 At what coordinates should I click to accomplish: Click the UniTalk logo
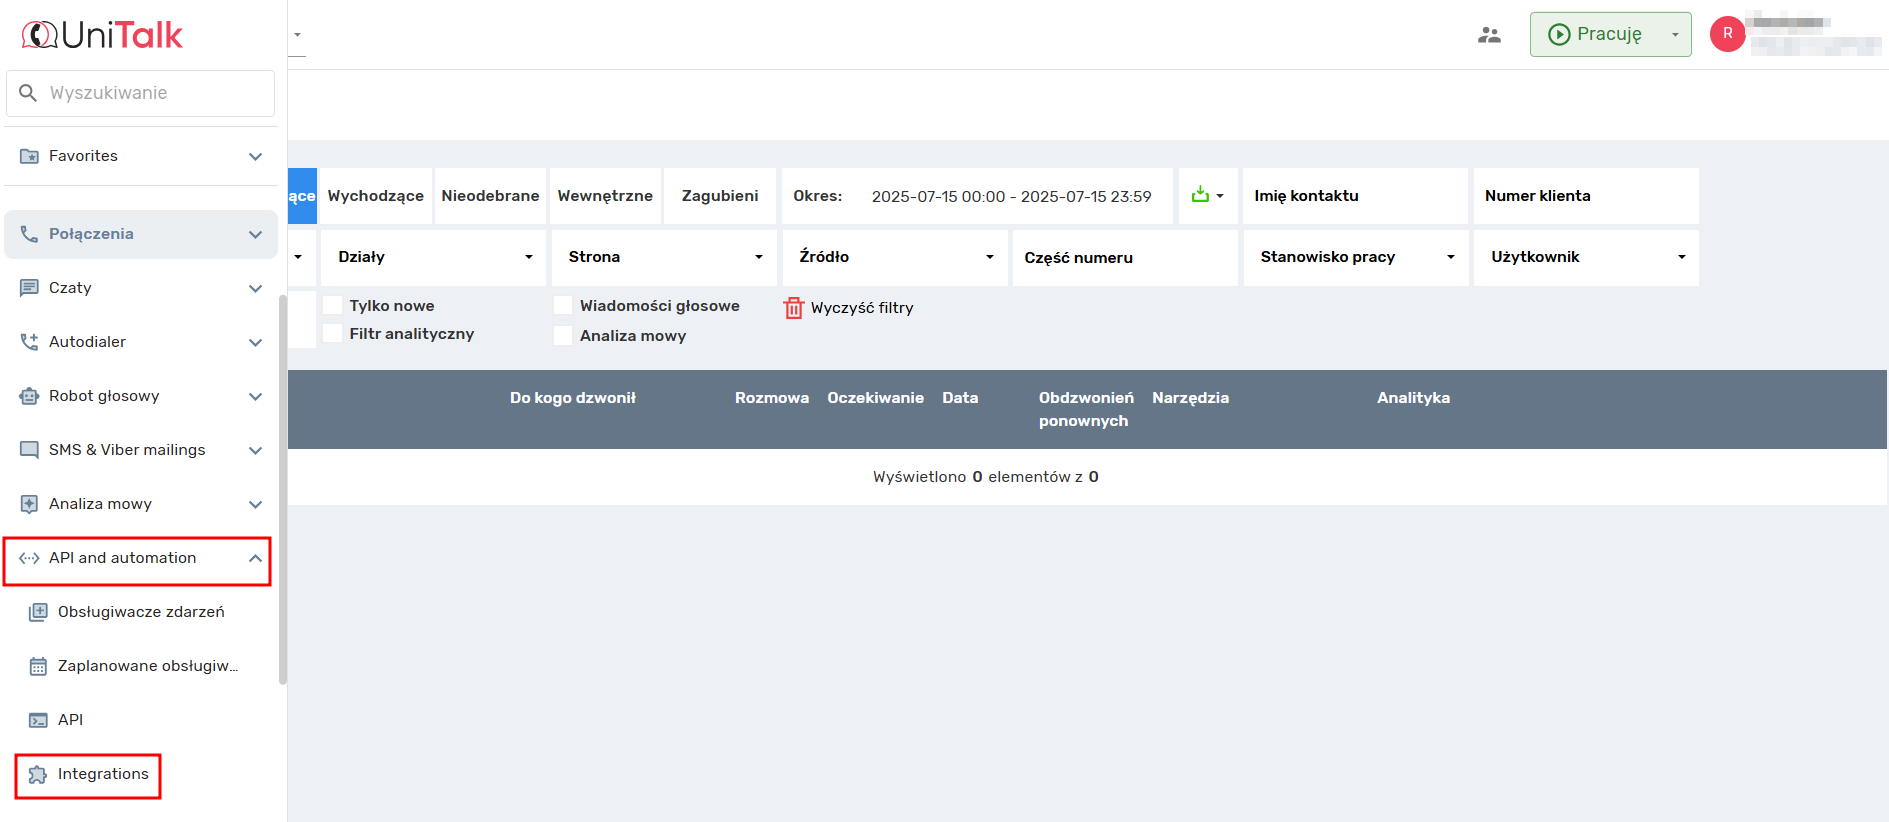[102, 35]
